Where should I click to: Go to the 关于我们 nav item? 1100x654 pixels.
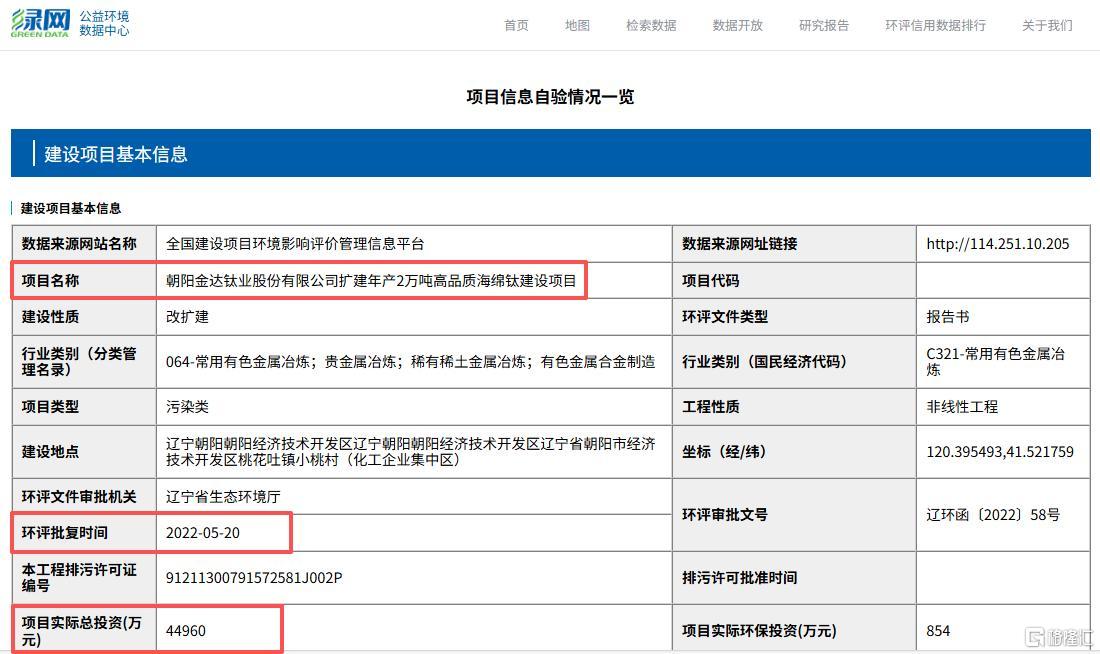[1047, 25]
